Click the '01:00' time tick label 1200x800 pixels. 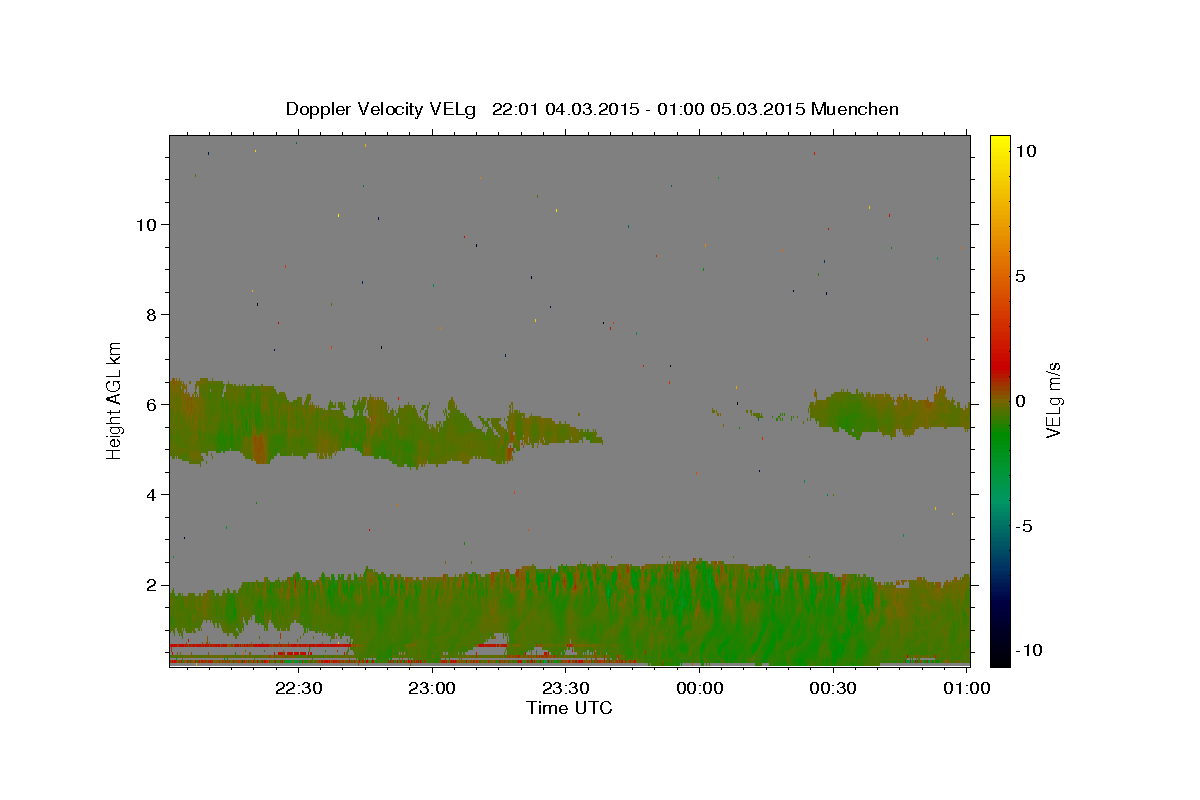[966, 689]
